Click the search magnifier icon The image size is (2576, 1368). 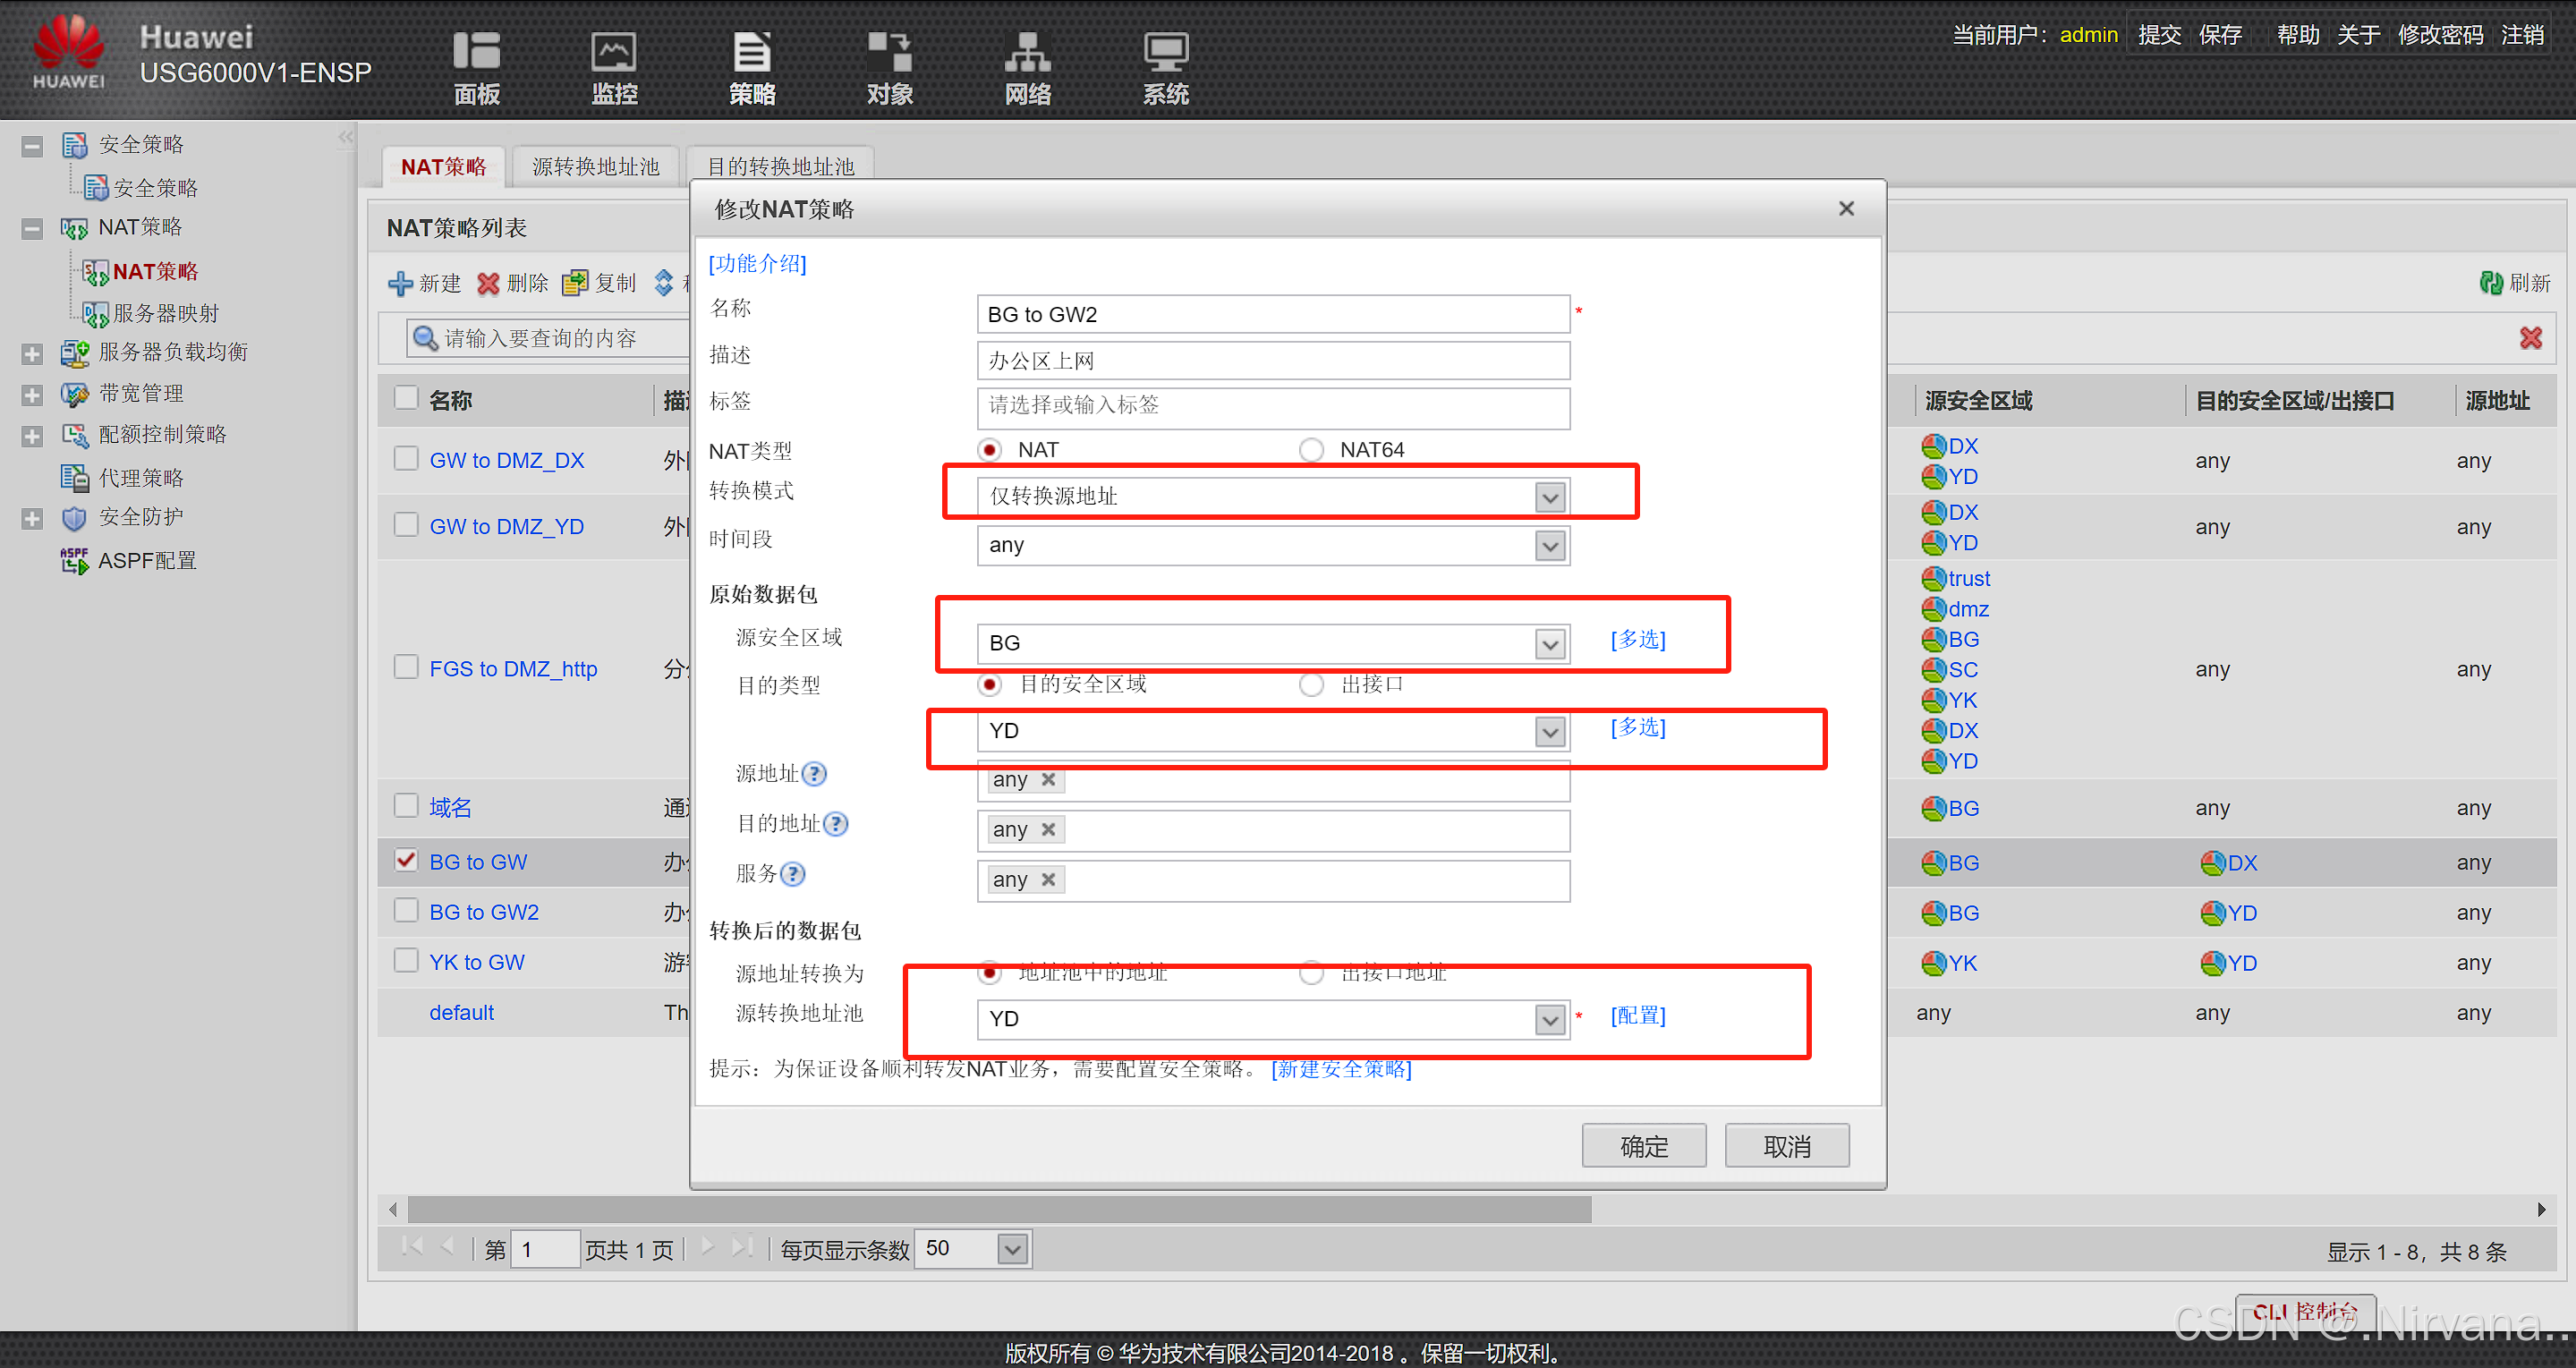coord(425,338)
